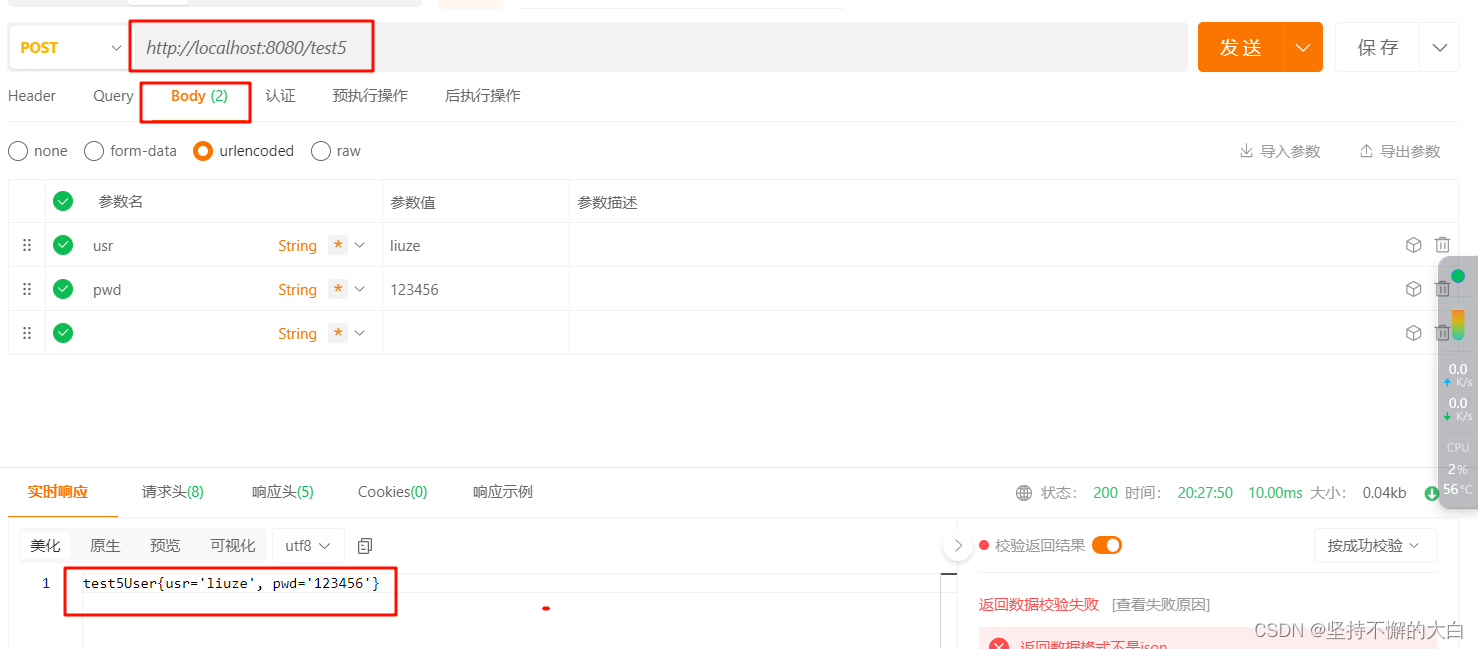Open the 后执行操作 post-execution tab
Image resolution: width=1478 pixels, height=649 pixels.
[482, 96]
